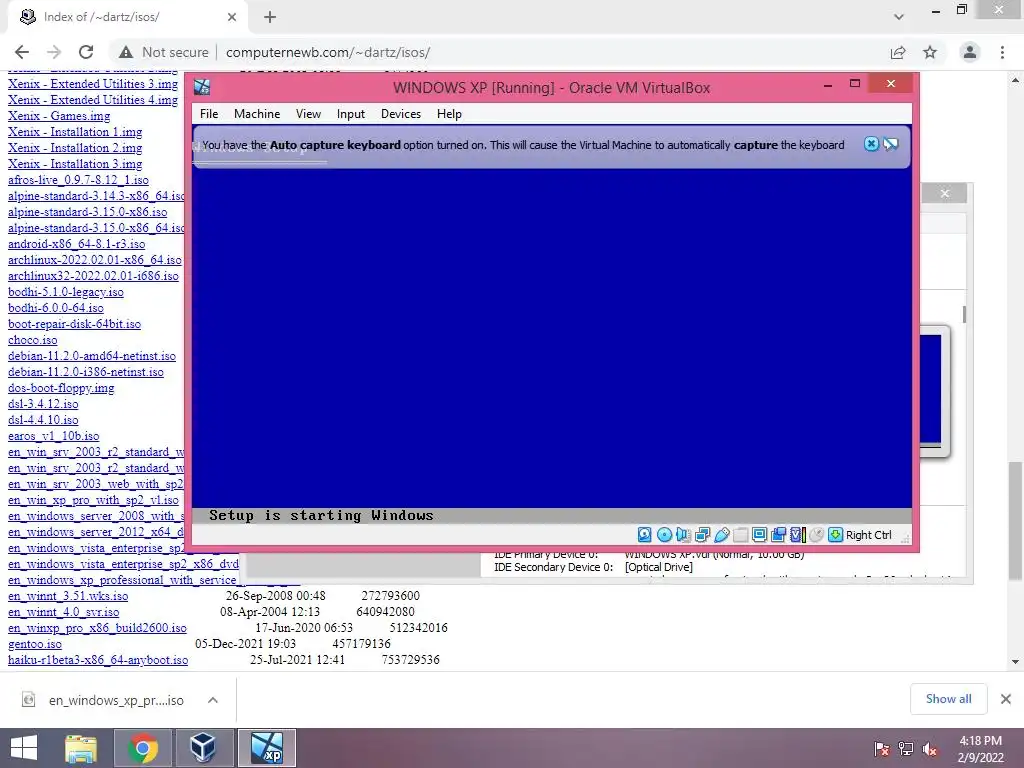Open the Action Center flag icon

point(882,749)
